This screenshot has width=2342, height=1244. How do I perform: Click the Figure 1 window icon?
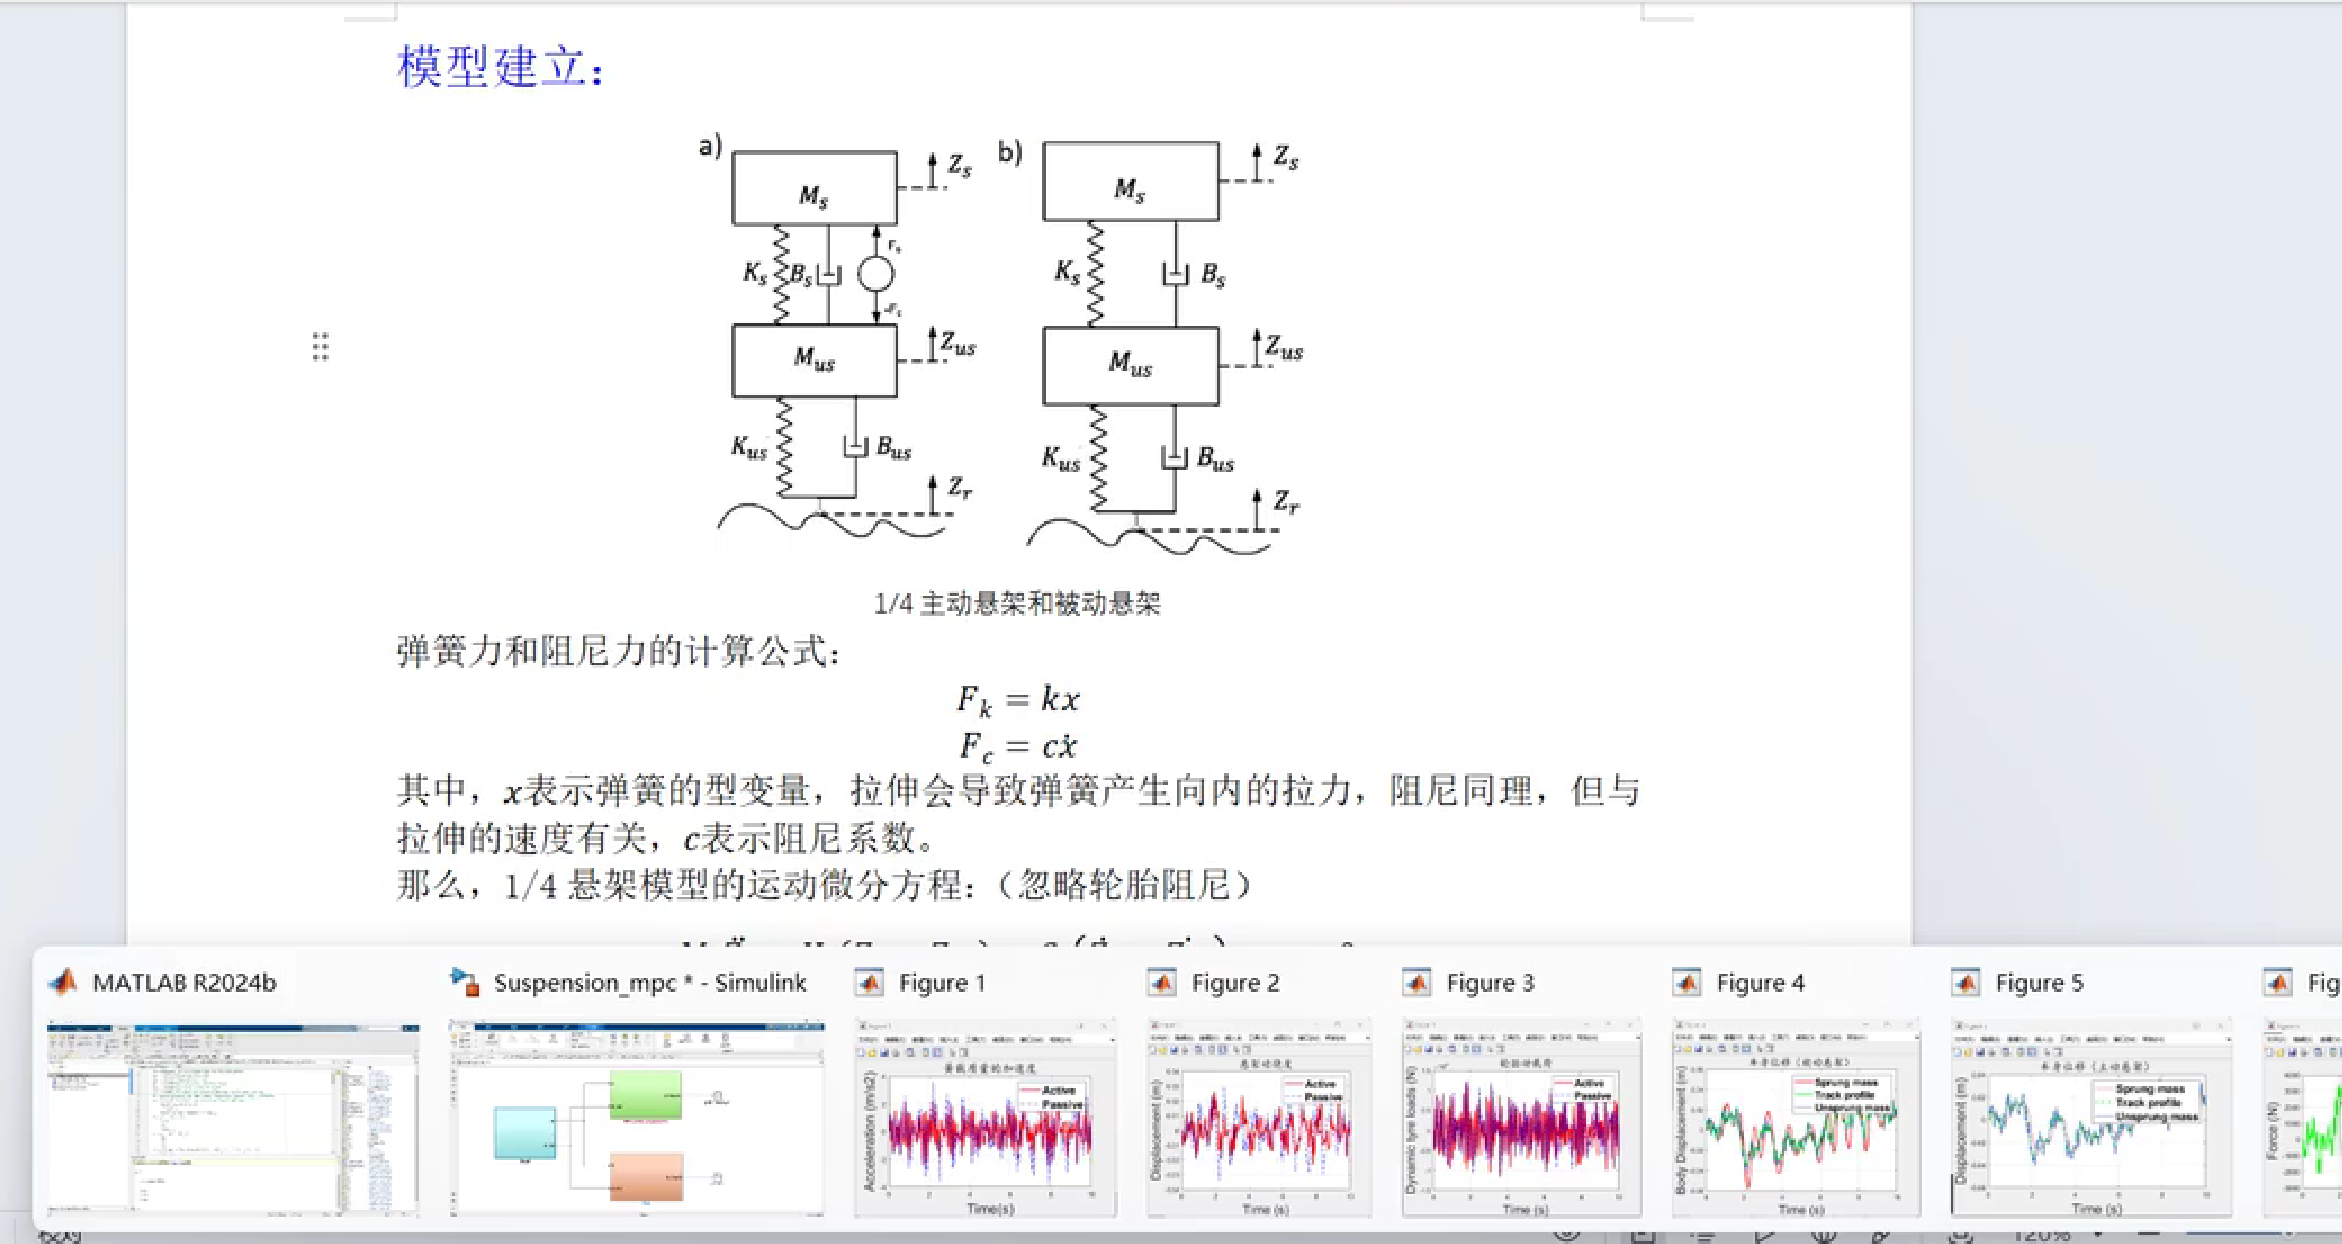(869, 983)
